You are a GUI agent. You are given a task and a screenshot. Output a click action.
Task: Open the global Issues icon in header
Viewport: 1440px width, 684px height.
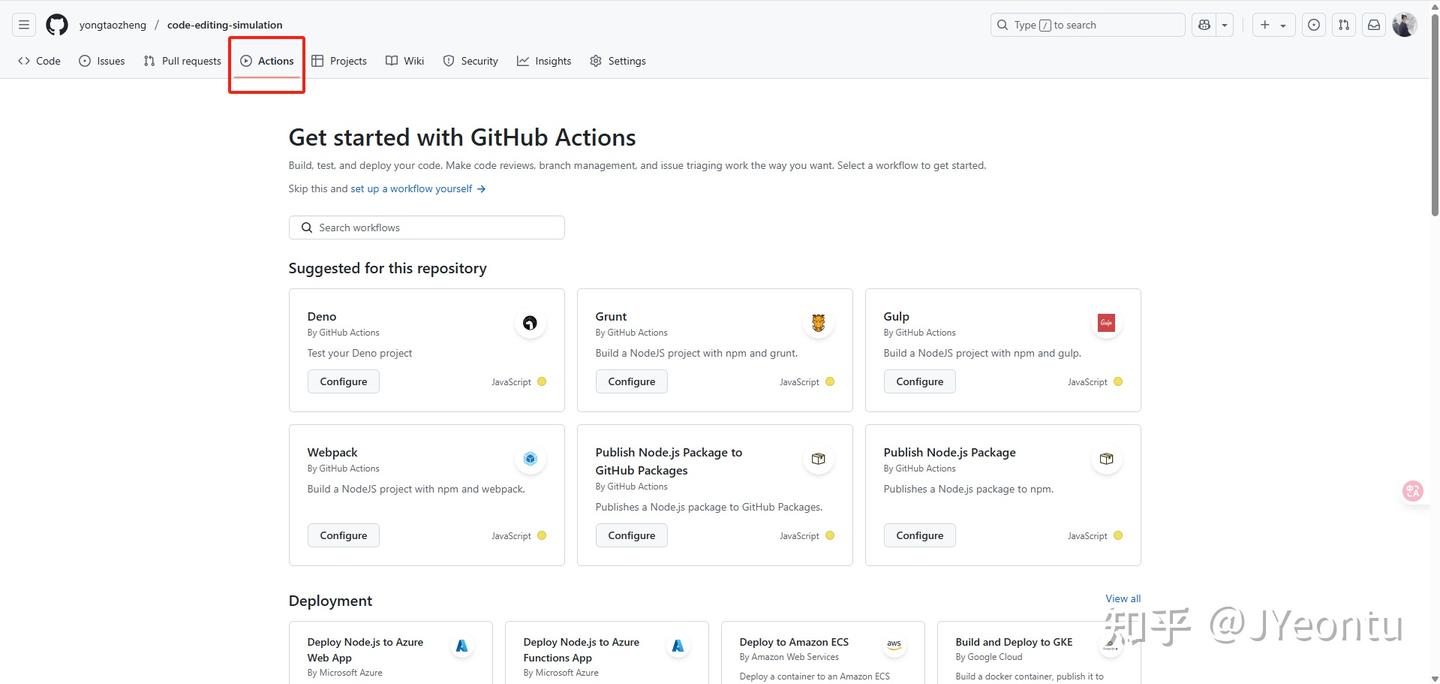(1314, 25)
